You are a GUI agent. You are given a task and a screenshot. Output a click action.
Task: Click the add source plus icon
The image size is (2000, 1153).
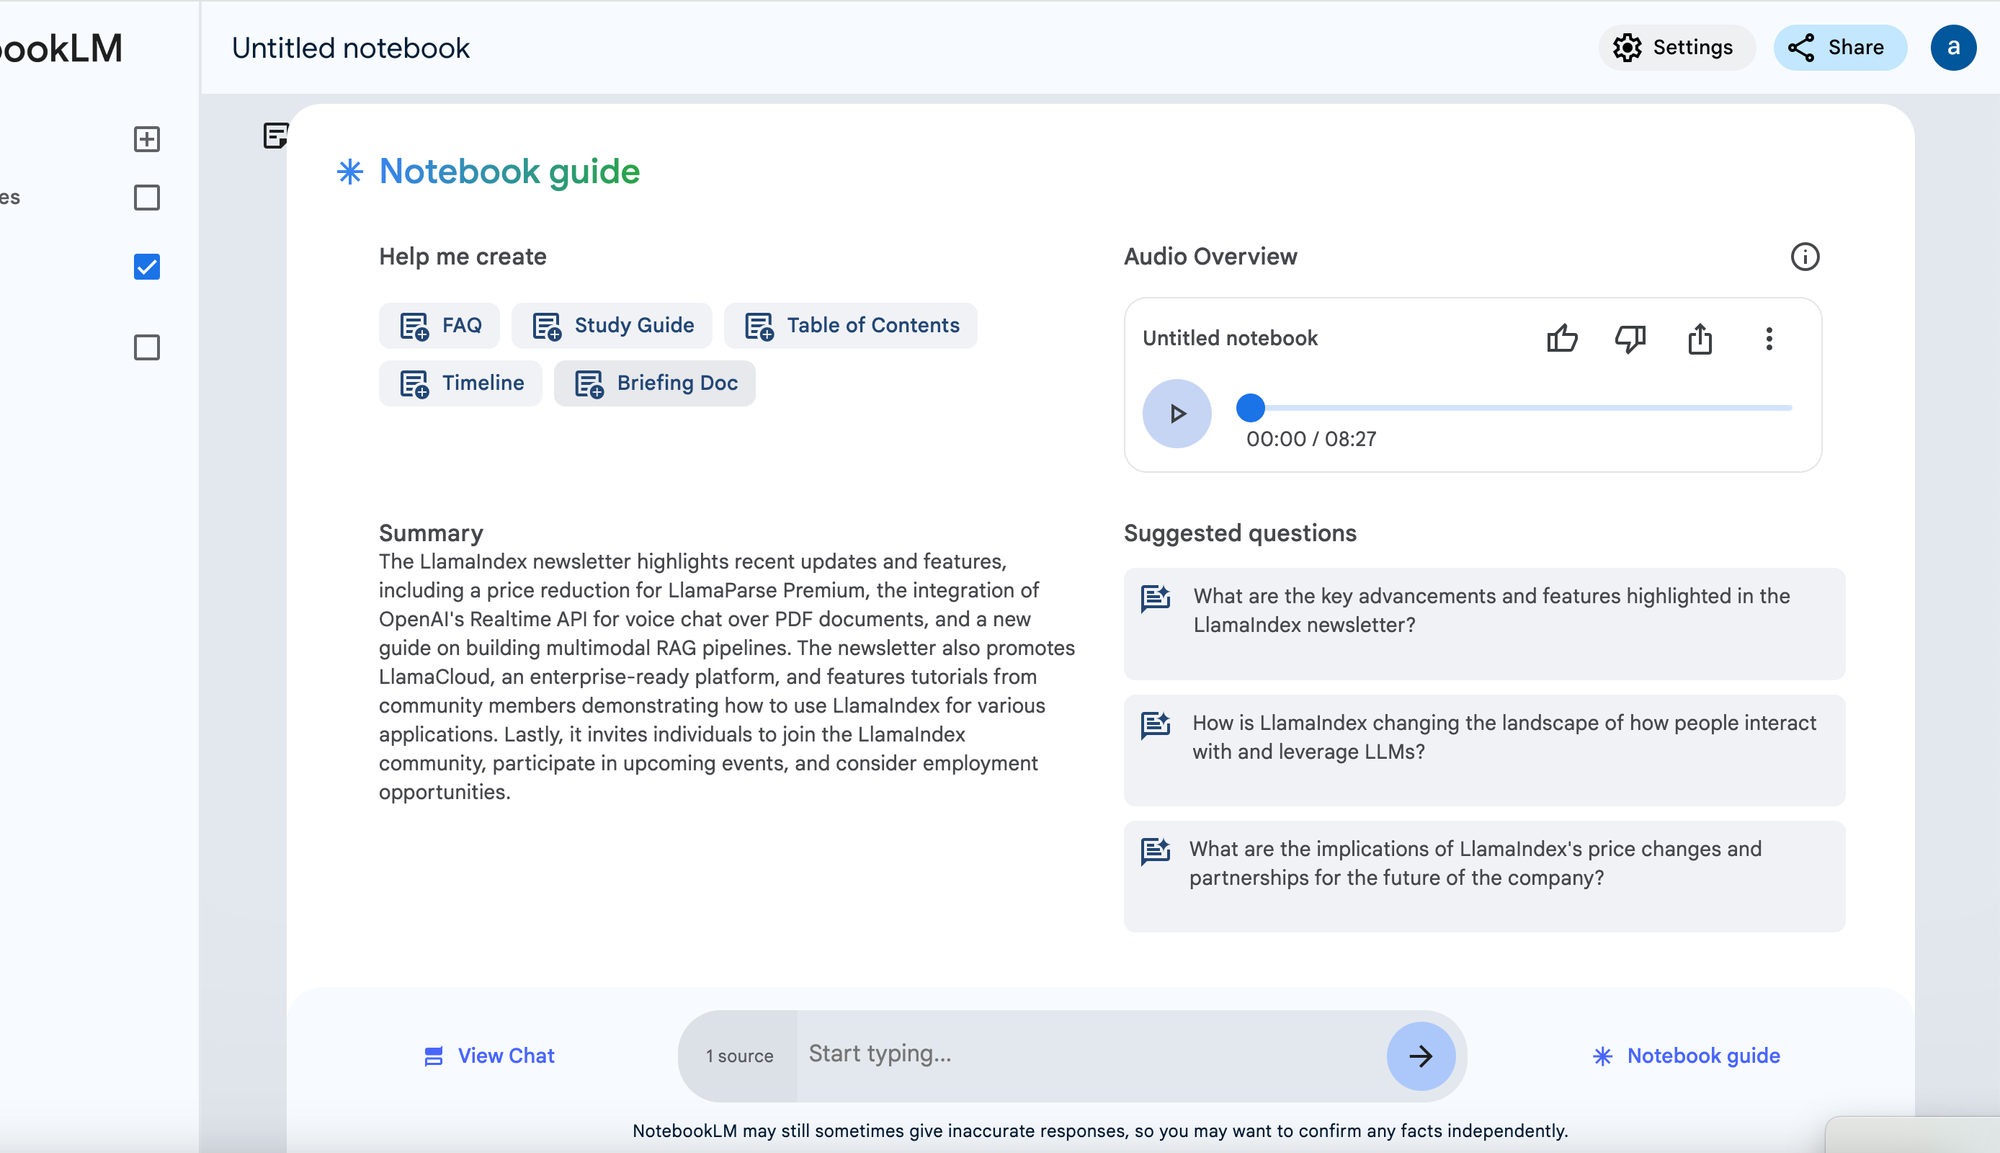point(147,139)
